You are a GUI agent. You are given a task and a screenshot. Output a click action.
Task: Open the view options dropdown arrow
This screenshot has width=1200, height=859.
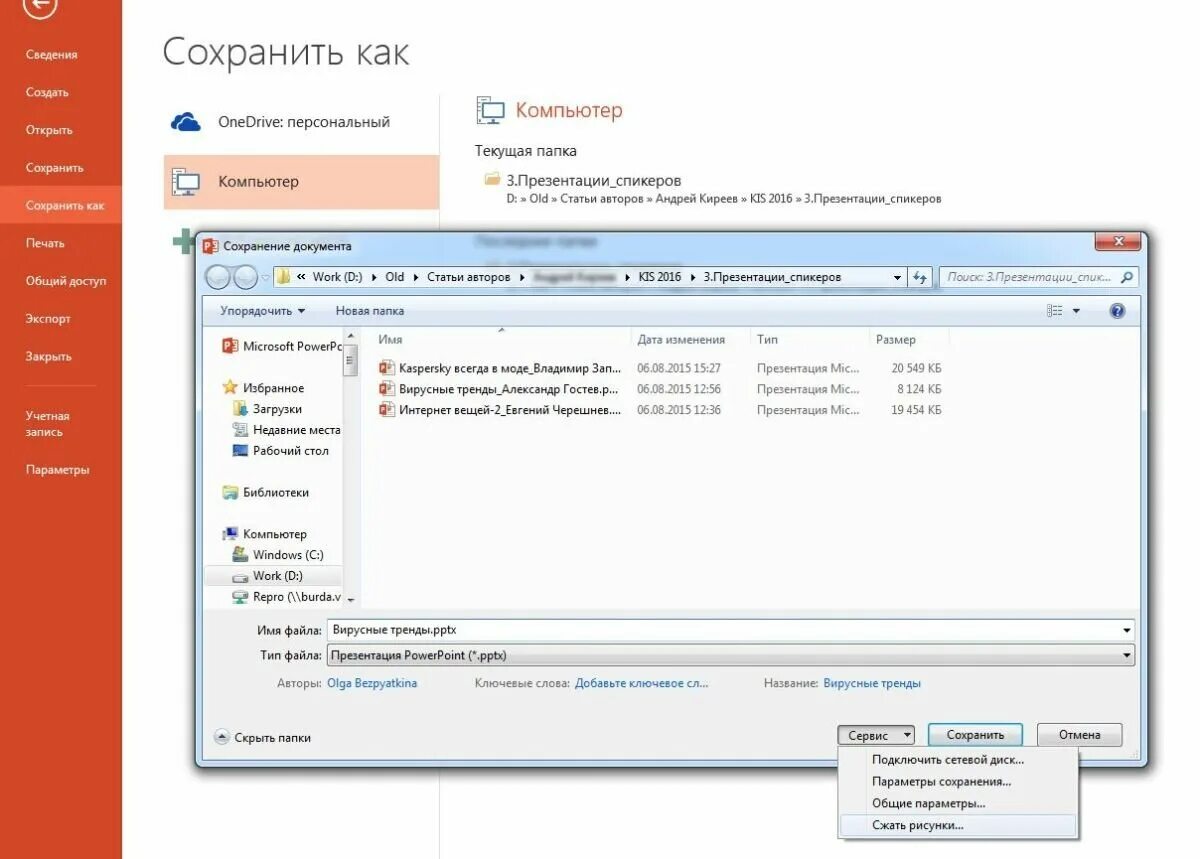pos(1077,311)
